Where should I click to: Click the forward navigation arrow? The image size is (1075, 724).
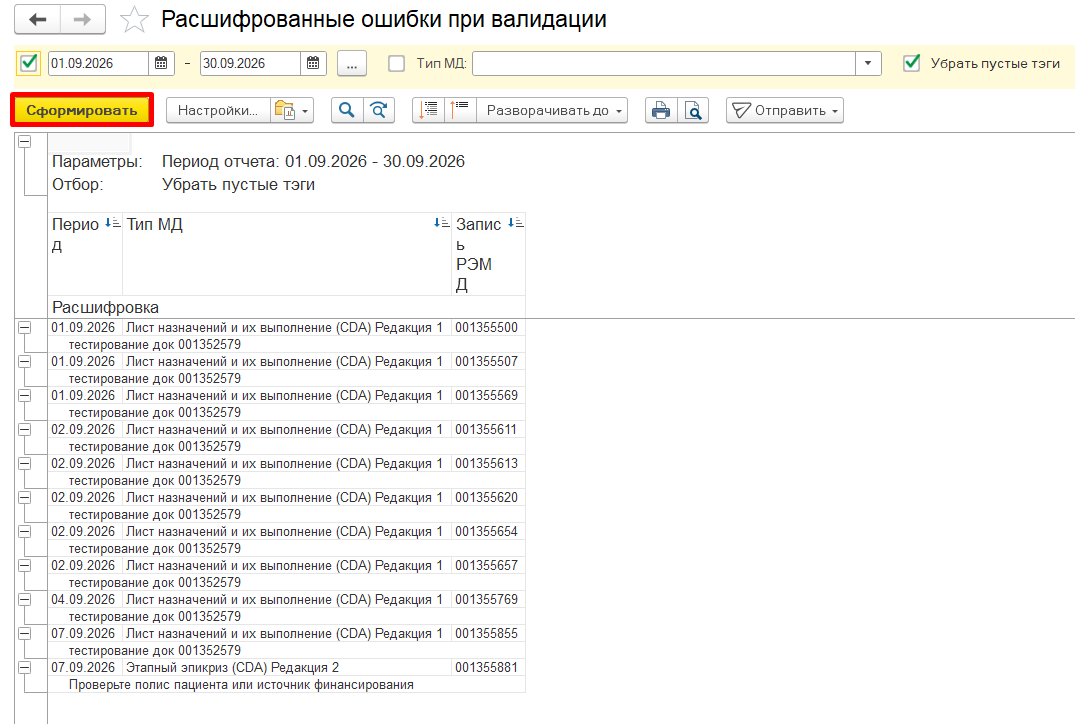tap(83, 19)
